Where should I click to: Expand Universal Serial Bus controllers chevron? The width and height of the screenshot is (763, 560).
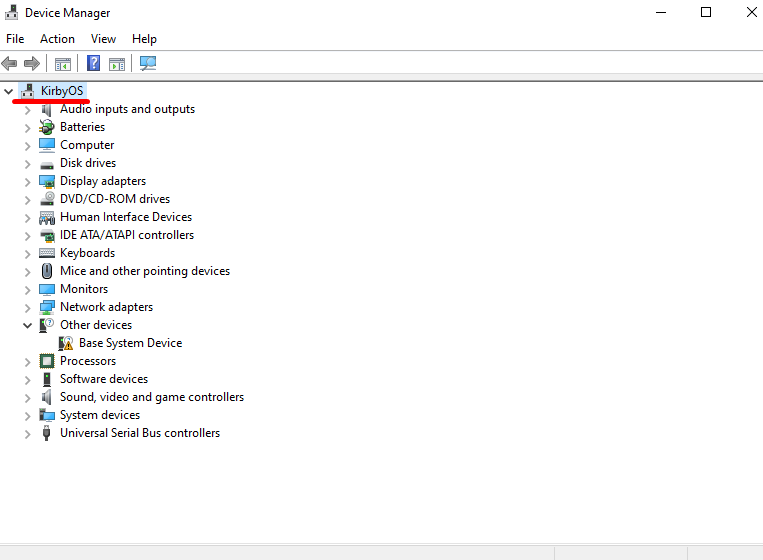point(28,434)
